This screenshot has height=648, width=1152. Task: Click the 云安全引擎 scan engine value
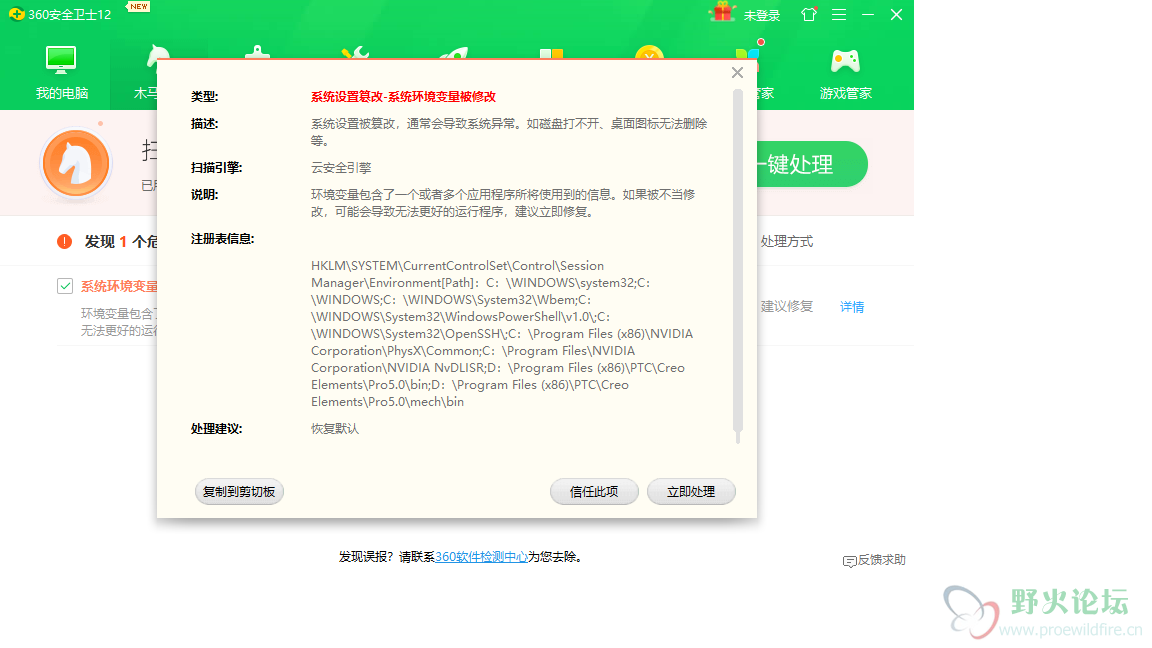[x=341, y=168]
